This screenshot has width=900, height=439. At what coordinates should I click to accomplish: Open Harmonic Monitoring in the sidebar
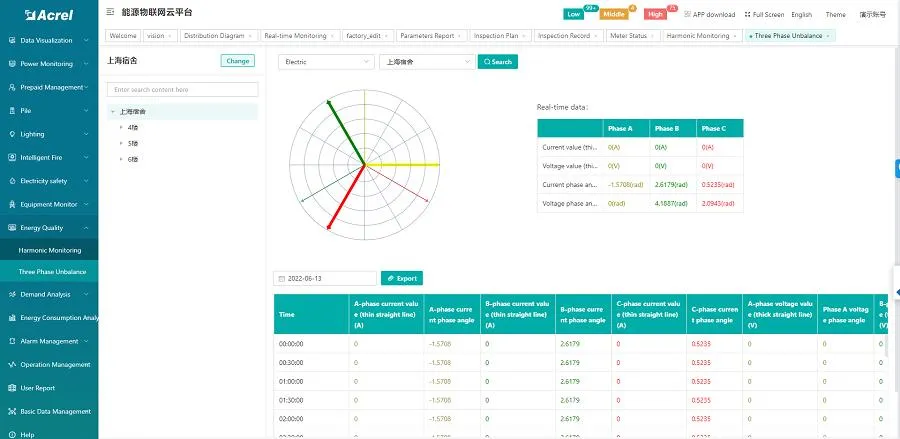click(x=50, y=250)
